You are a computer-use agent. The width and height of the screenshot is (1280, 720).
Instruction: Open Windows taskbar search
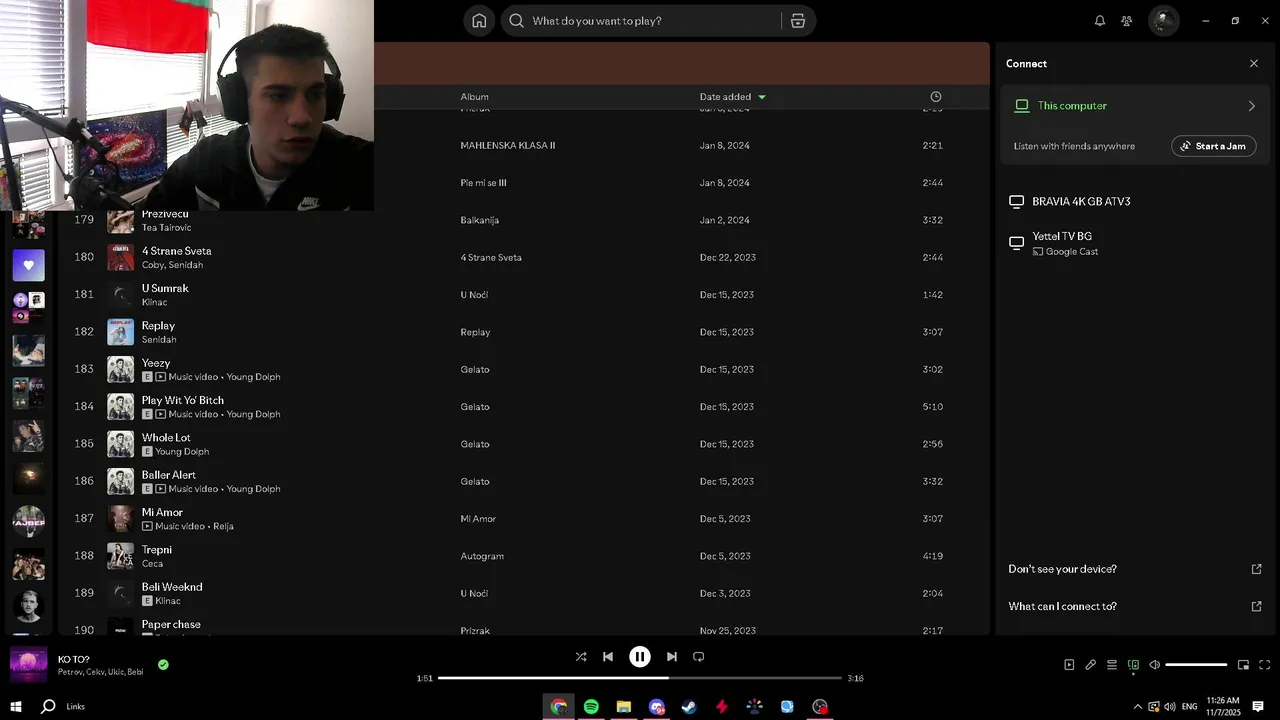coord(48,707)
